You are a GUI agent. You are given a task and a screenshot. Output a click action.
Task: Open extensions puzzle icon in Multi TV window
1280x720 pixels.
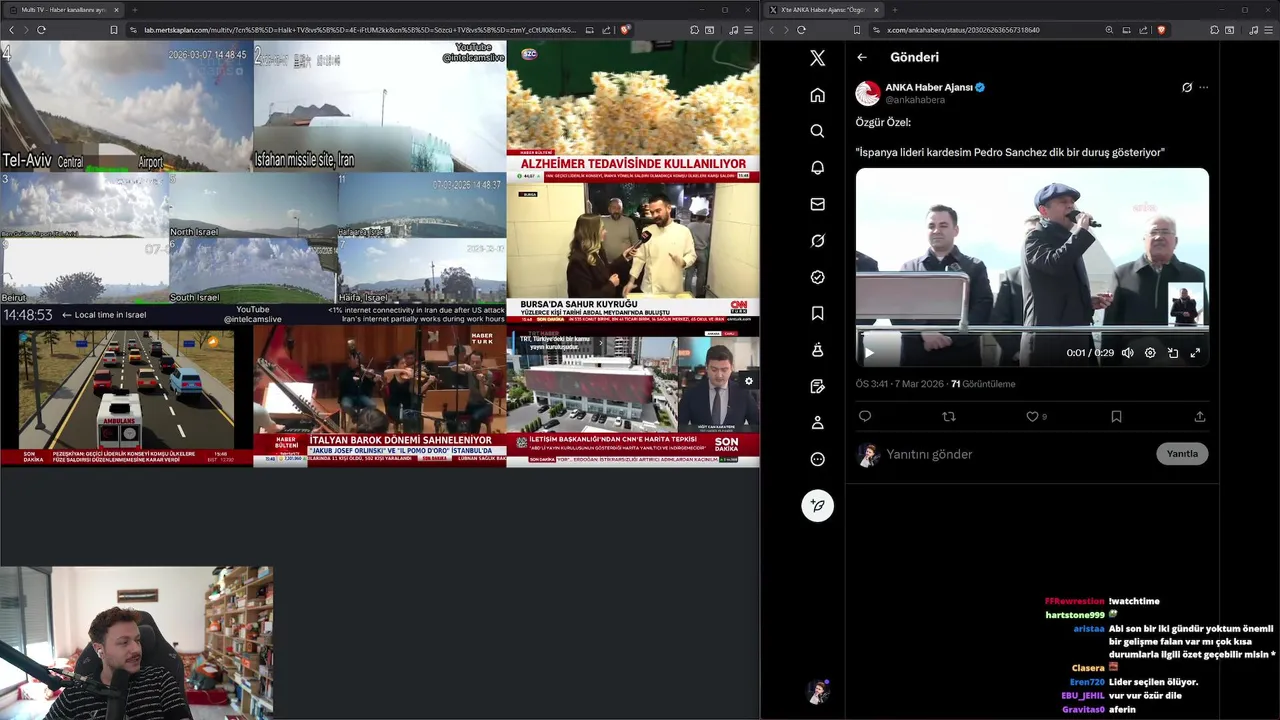[695, 30]
